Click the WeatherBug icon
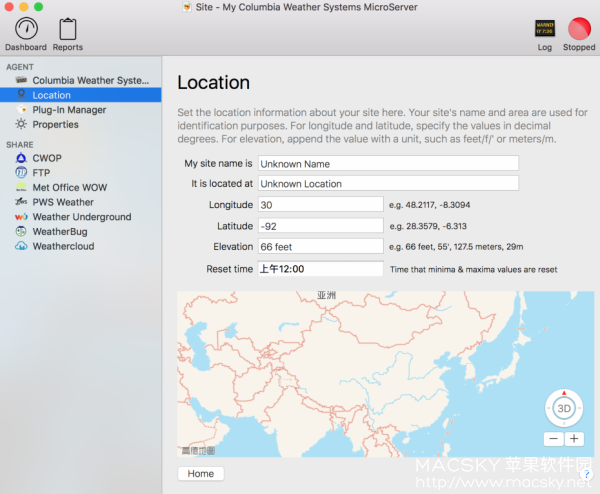The image size is (600, 494). coord(21,231)
